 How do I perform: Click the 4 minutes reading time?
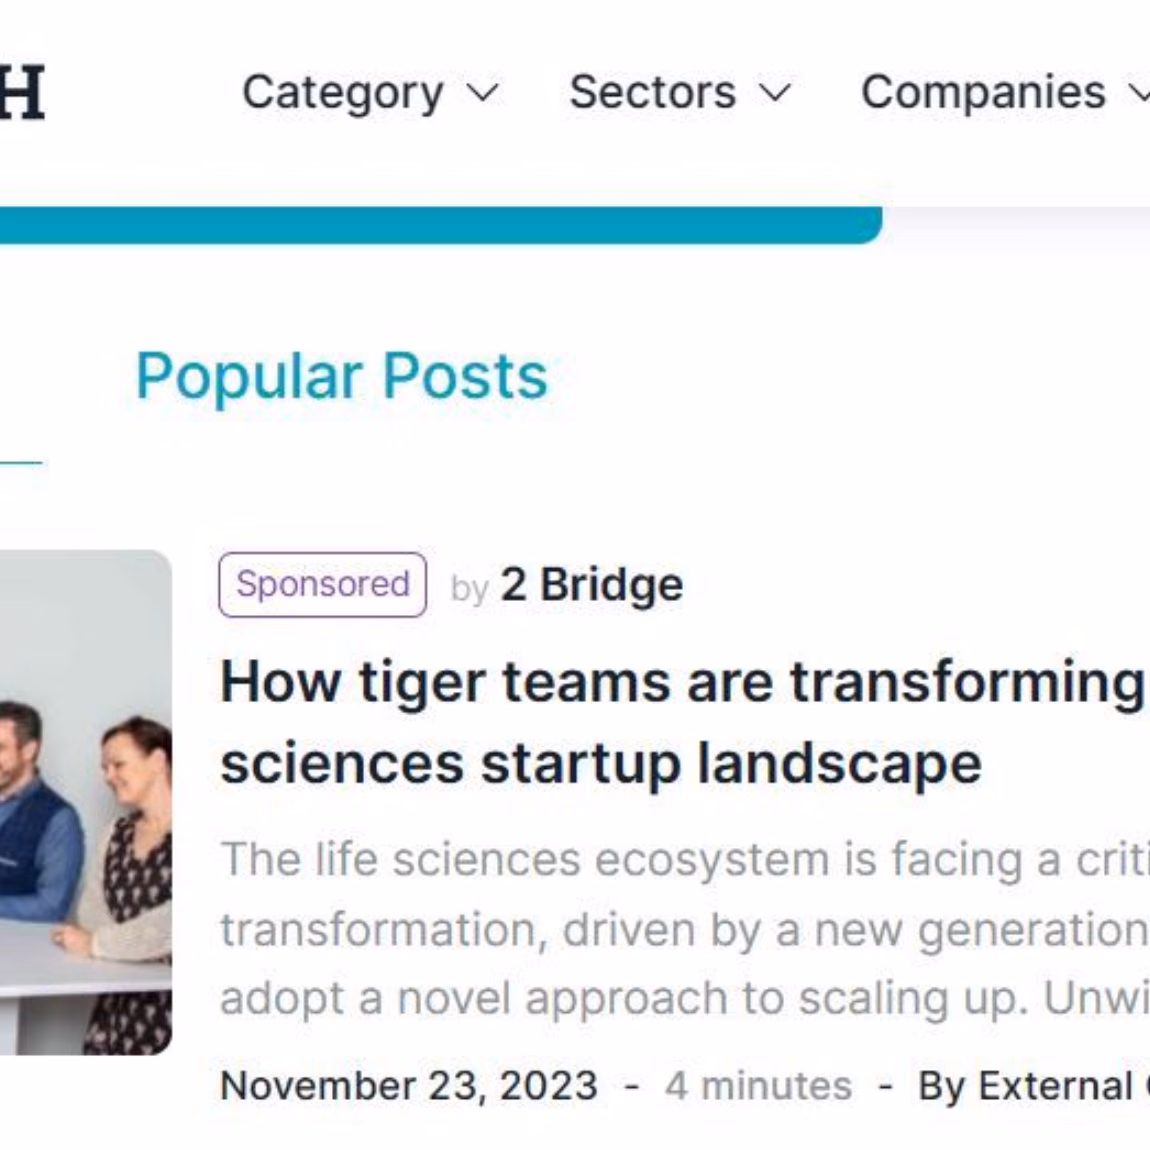pos(758,1085)
